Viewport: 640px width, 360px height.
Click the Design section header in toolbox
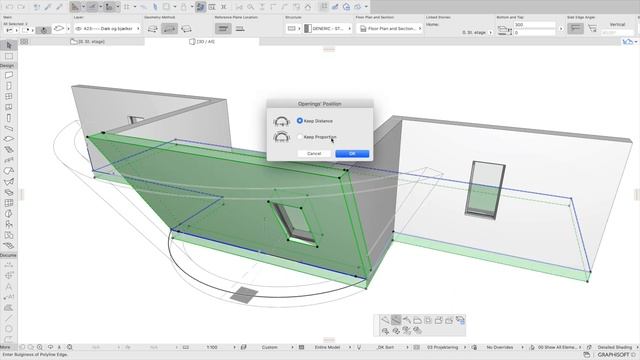pos(7,65)
